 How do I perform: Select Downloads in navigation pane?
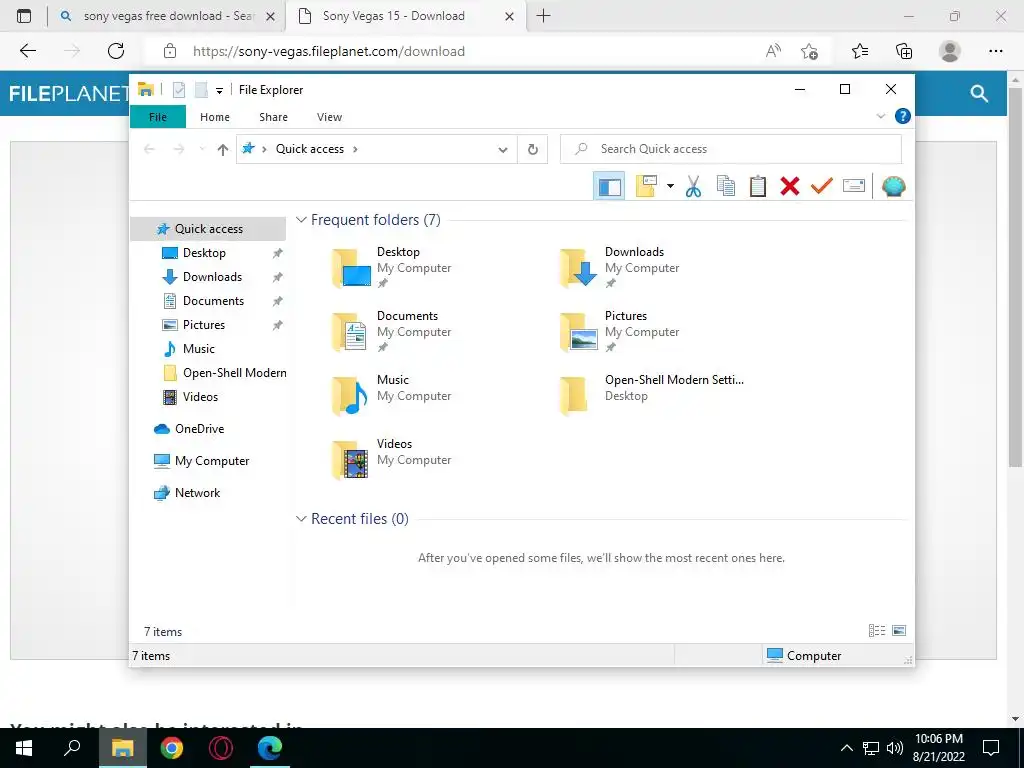[x=212, y=277]
